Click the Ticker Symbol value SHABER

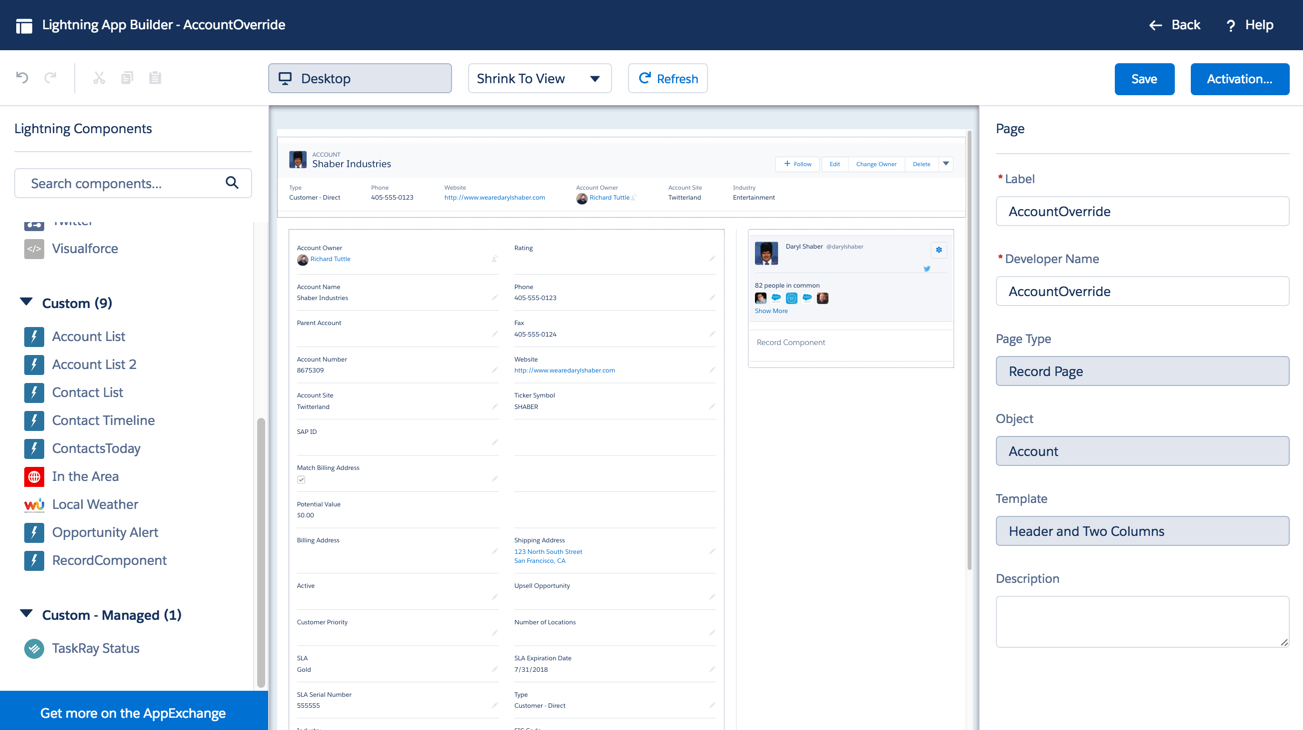526,407
